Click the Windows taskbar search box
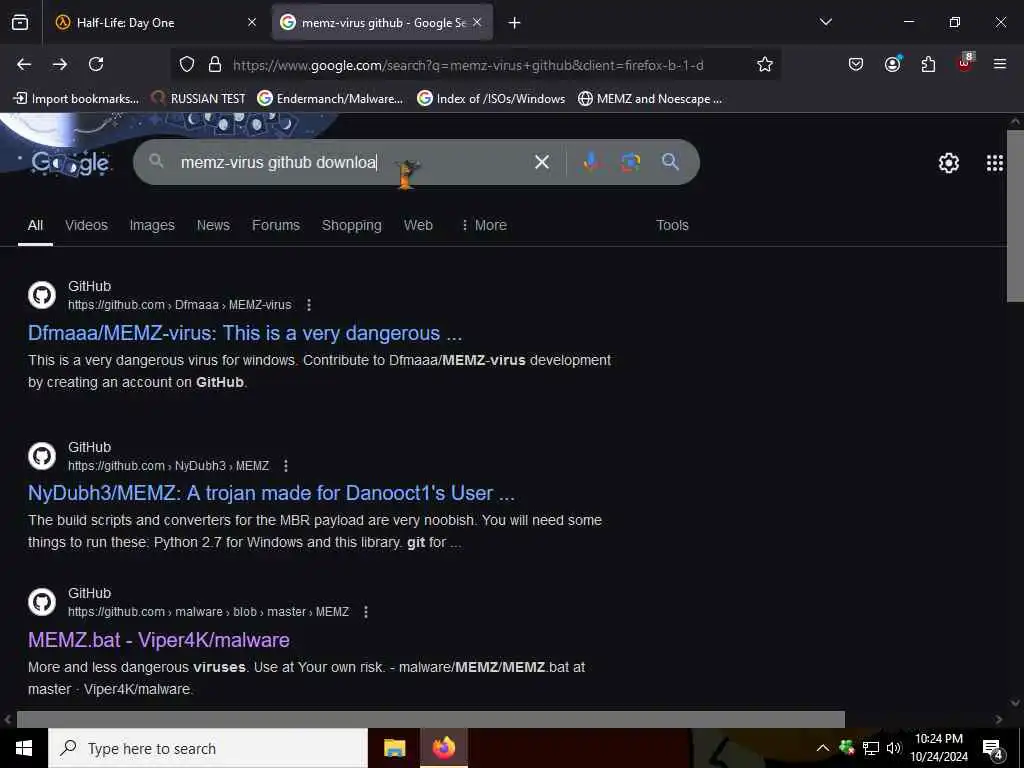 click(208, 748)
